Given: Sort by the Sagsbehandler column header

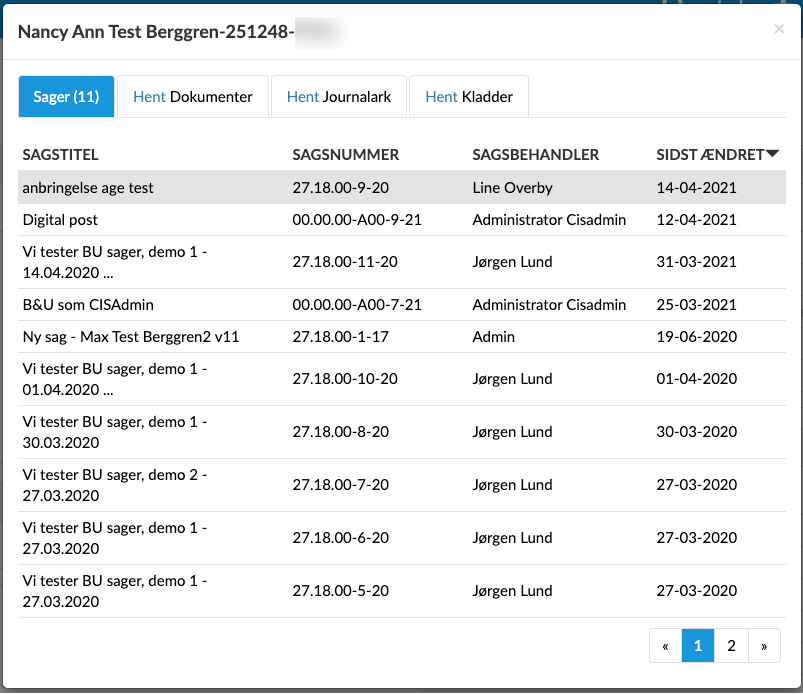Looking at the screenshot, I should [535, 155].
